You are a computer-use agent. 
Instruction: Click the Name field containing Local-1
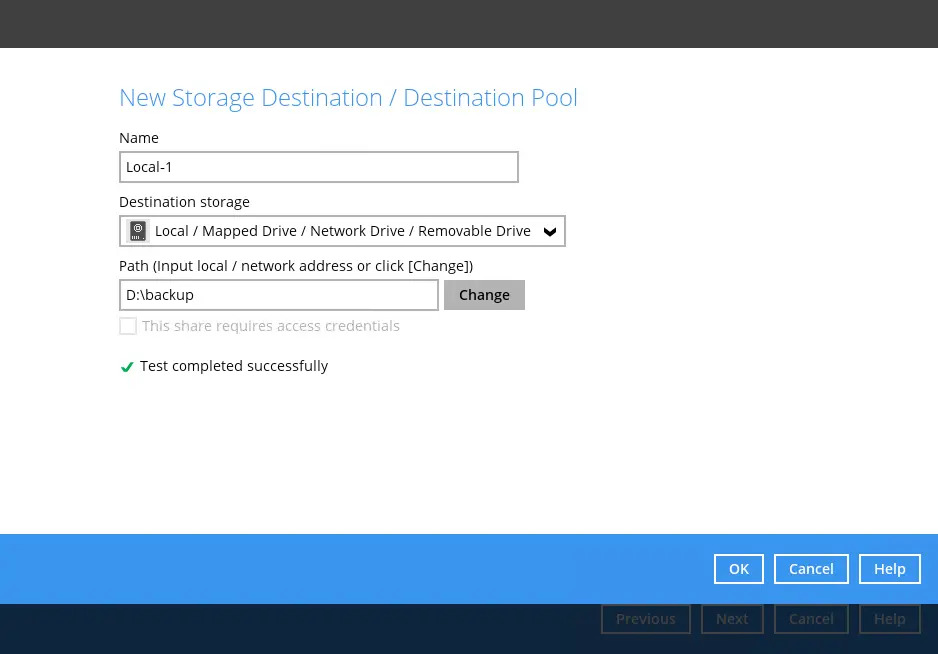click(x=318, y=167)
